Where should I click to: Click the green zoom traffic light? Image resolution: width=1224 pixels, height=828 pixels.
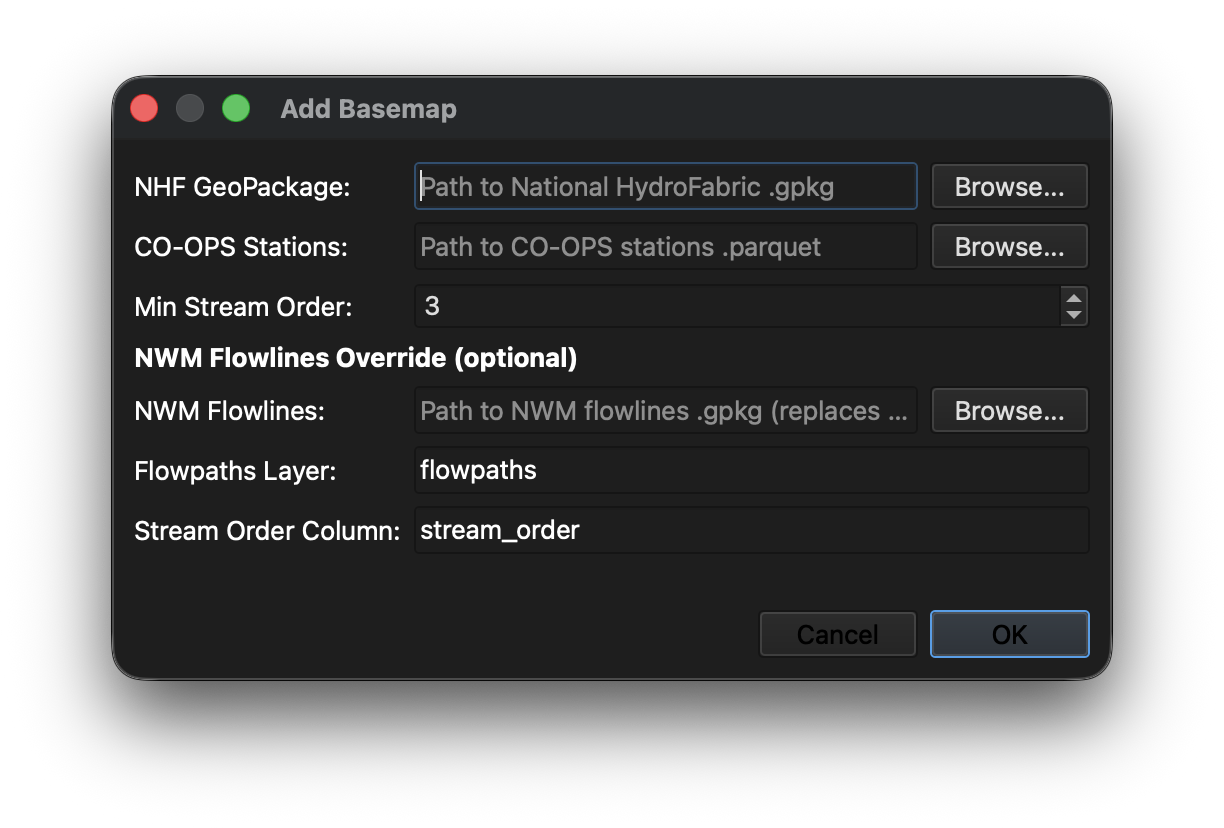236,107
